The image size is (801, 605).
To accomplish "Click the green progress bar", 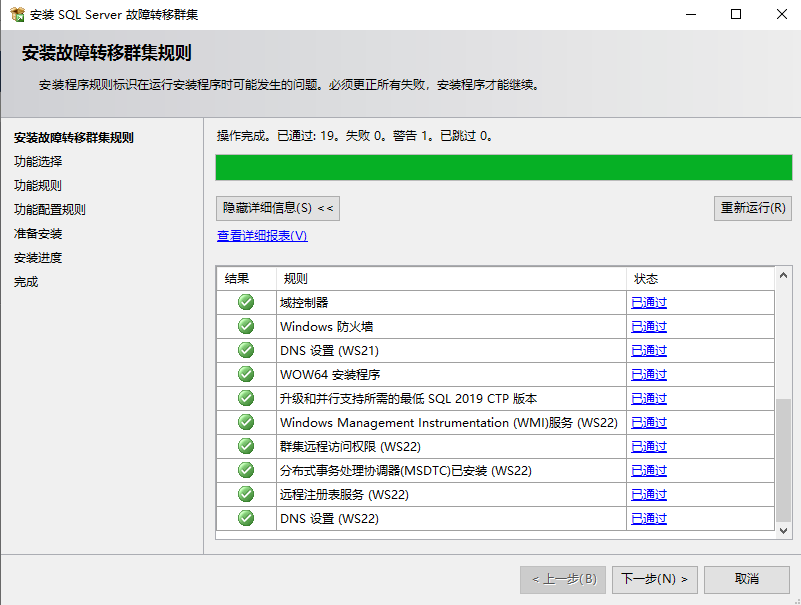I will tap(504, 167).
